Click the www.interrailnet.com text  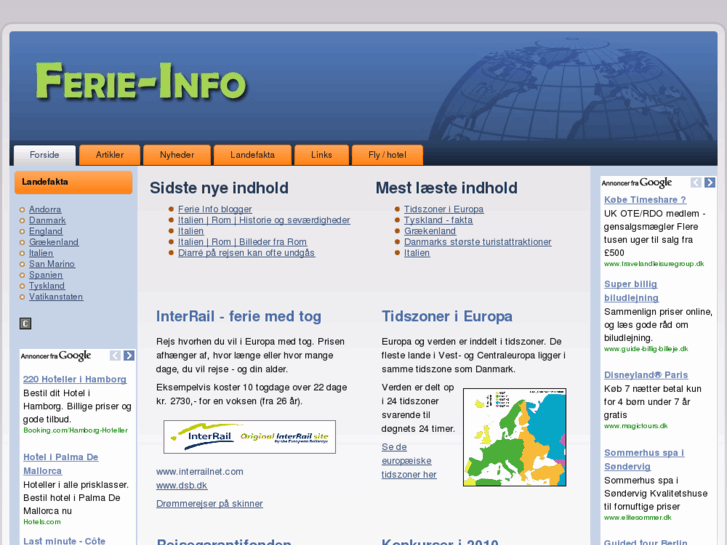[x=200, y=472]
